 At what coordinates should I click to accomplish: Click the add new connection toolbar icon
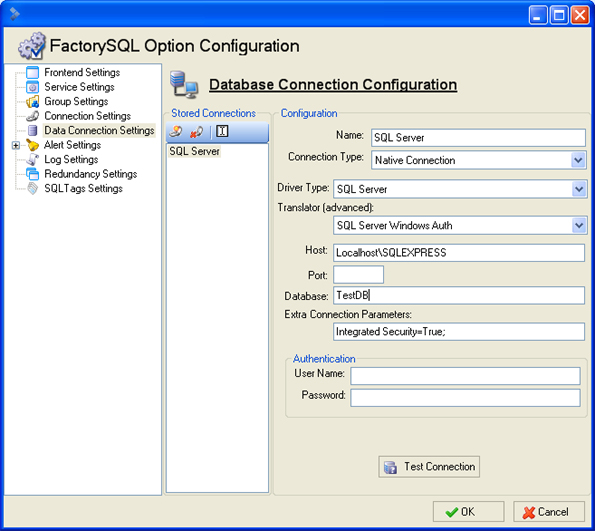click(176, 132)
